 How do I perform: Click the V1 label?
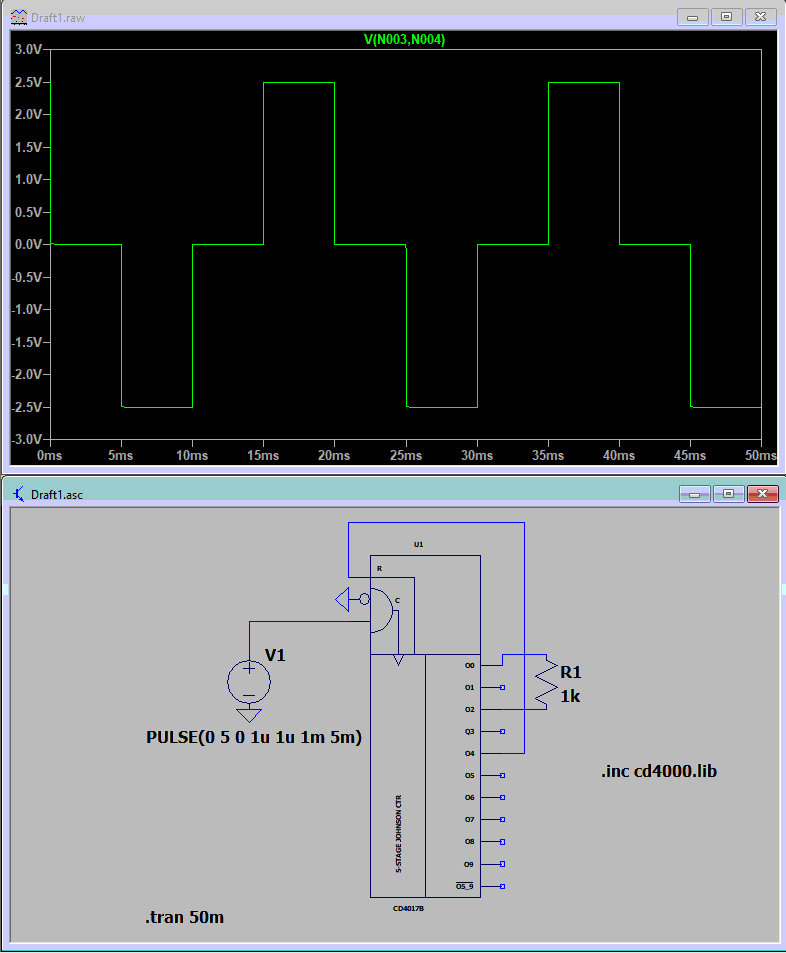275,655
